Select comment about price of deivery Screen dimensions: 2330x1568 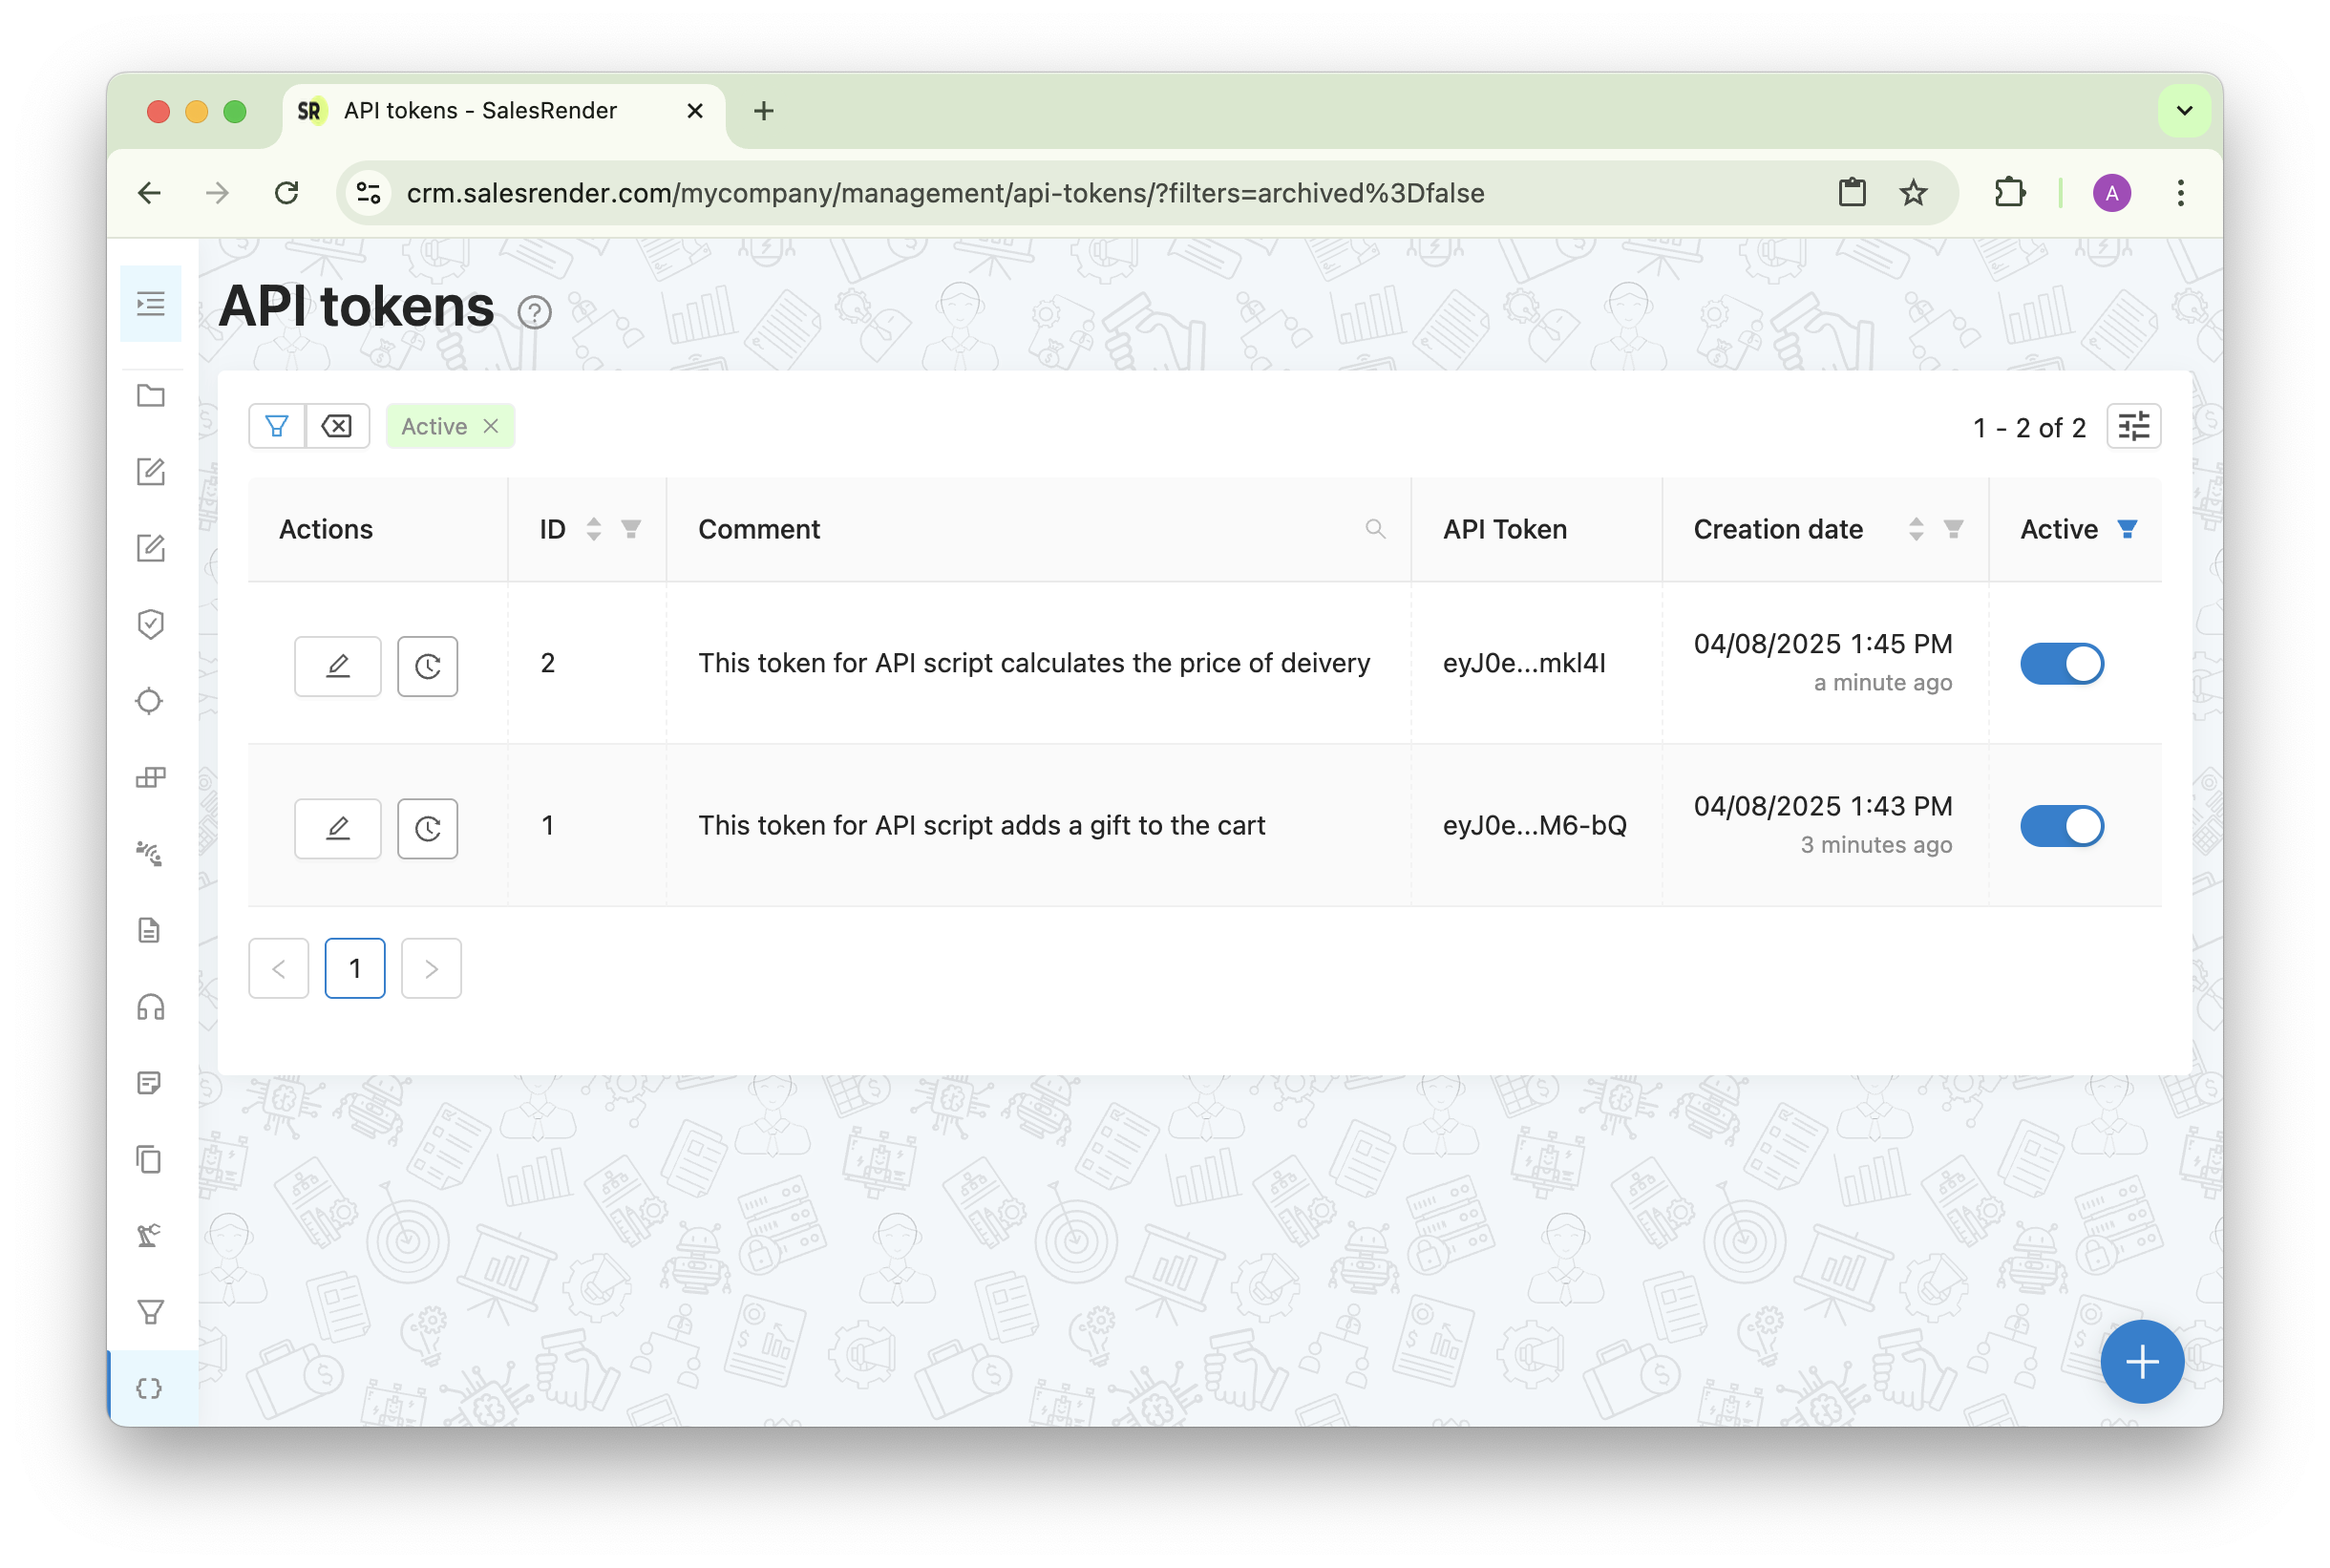point(1034,663)
